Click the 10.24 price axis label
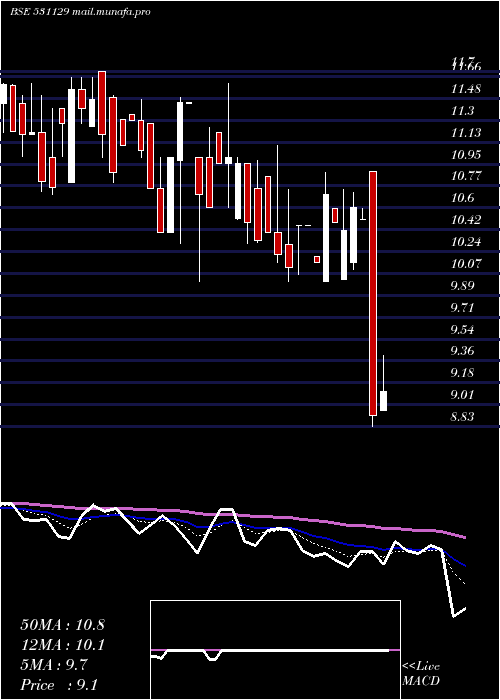500x700 pixels. click(466, 242)
